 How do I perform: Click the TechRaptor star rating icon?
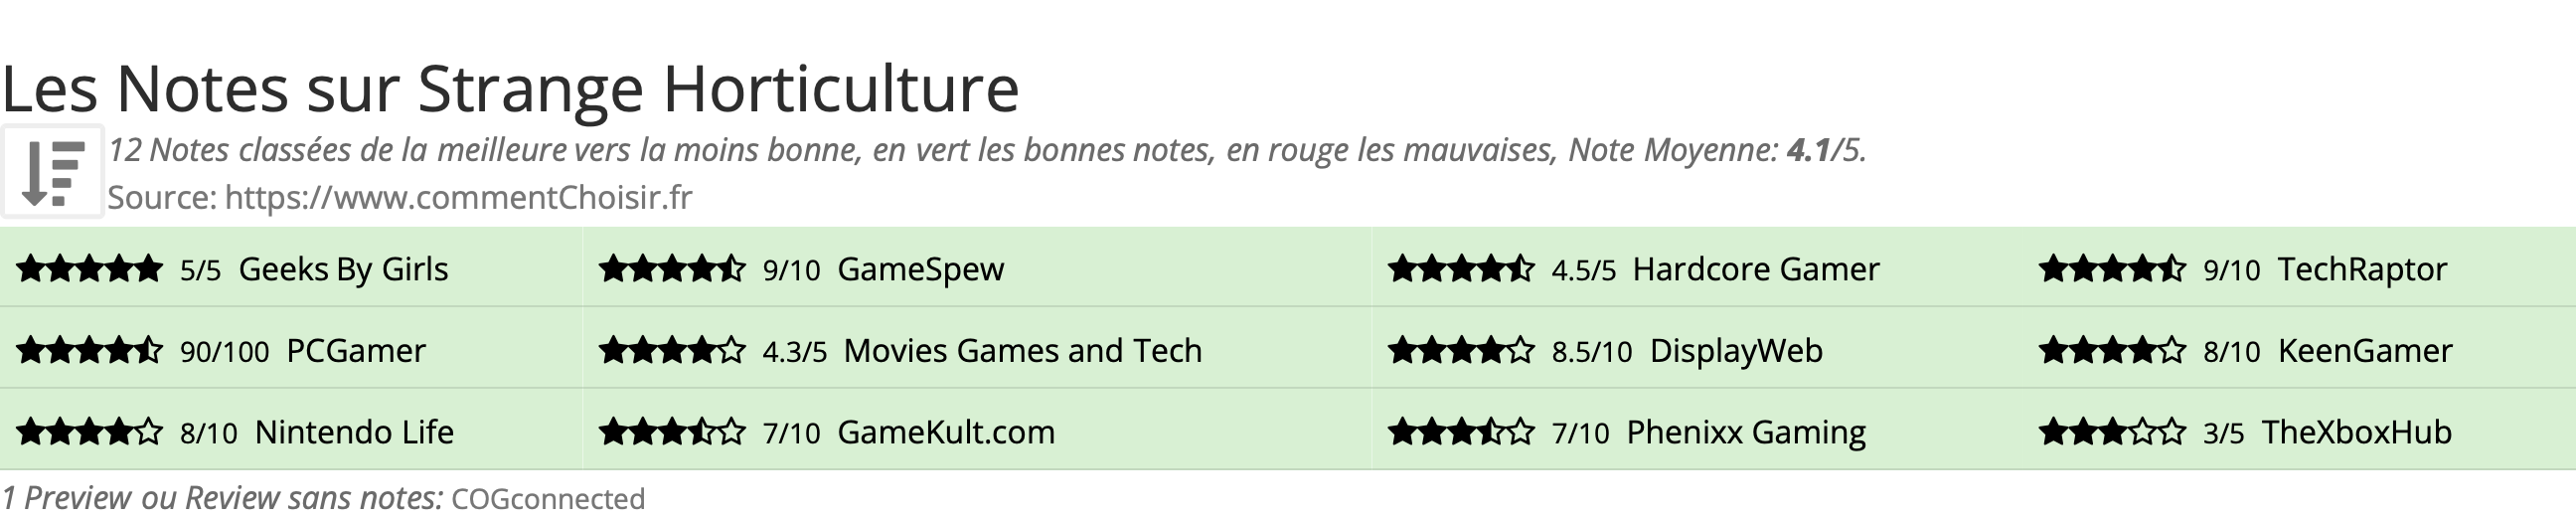pyautogui.click(x=2112, y=269)
